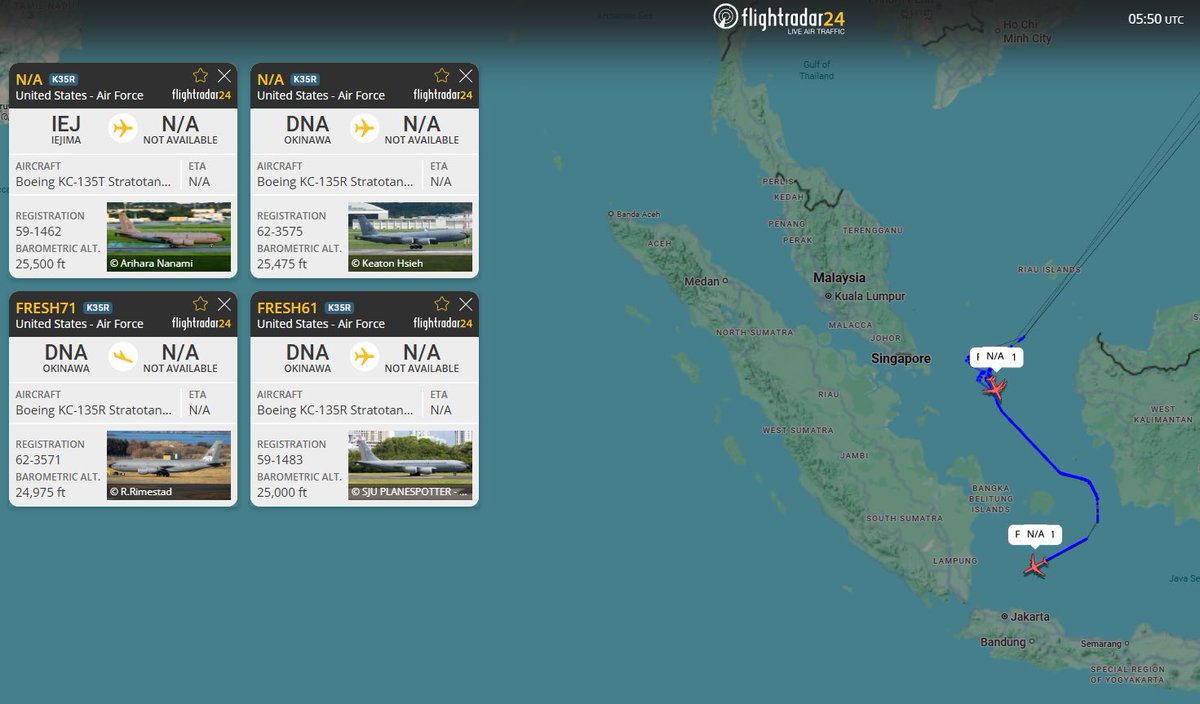Viewport: 1200px width, 704px height.
Task: Select the red aircraft near Singapore
Action: click(x=994, y=389)
